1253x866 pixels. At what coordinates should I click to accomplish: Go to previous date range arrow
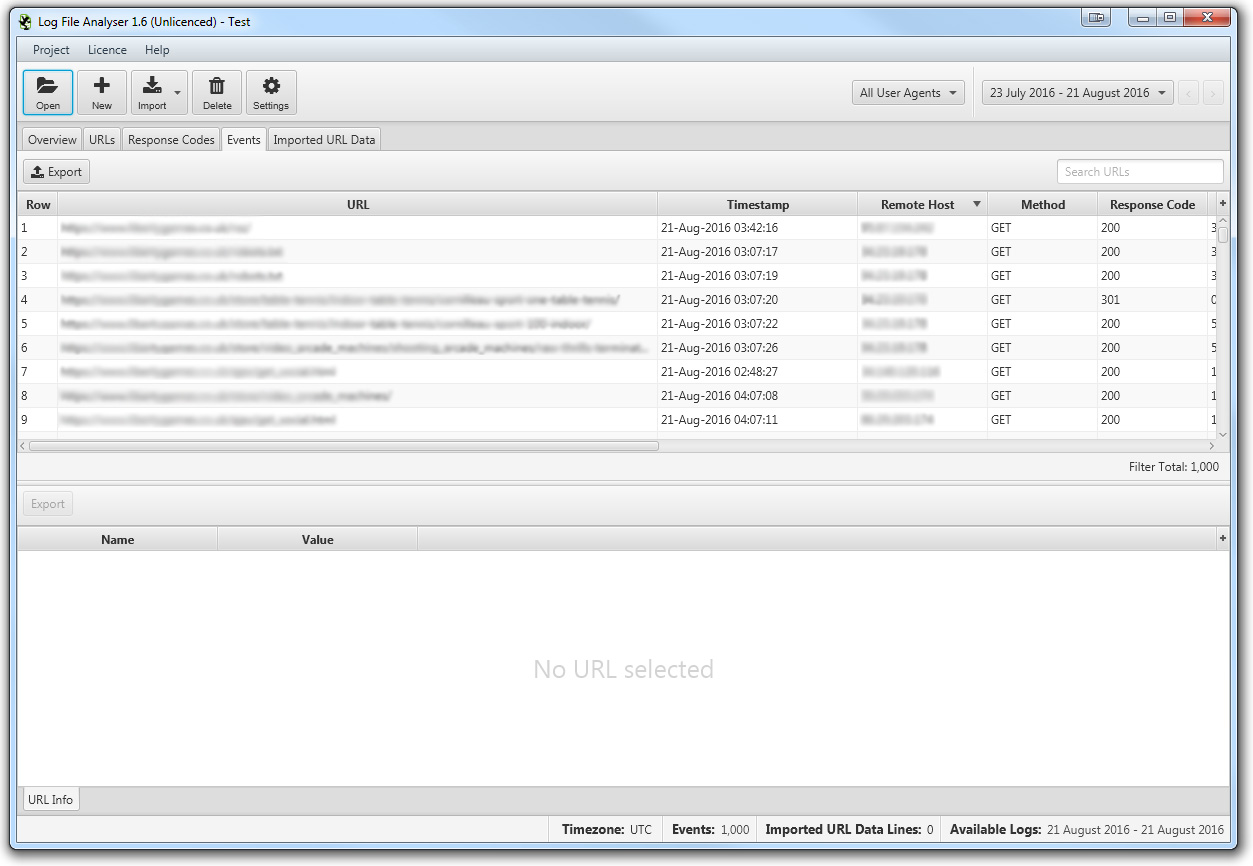tap(1189, 93)
